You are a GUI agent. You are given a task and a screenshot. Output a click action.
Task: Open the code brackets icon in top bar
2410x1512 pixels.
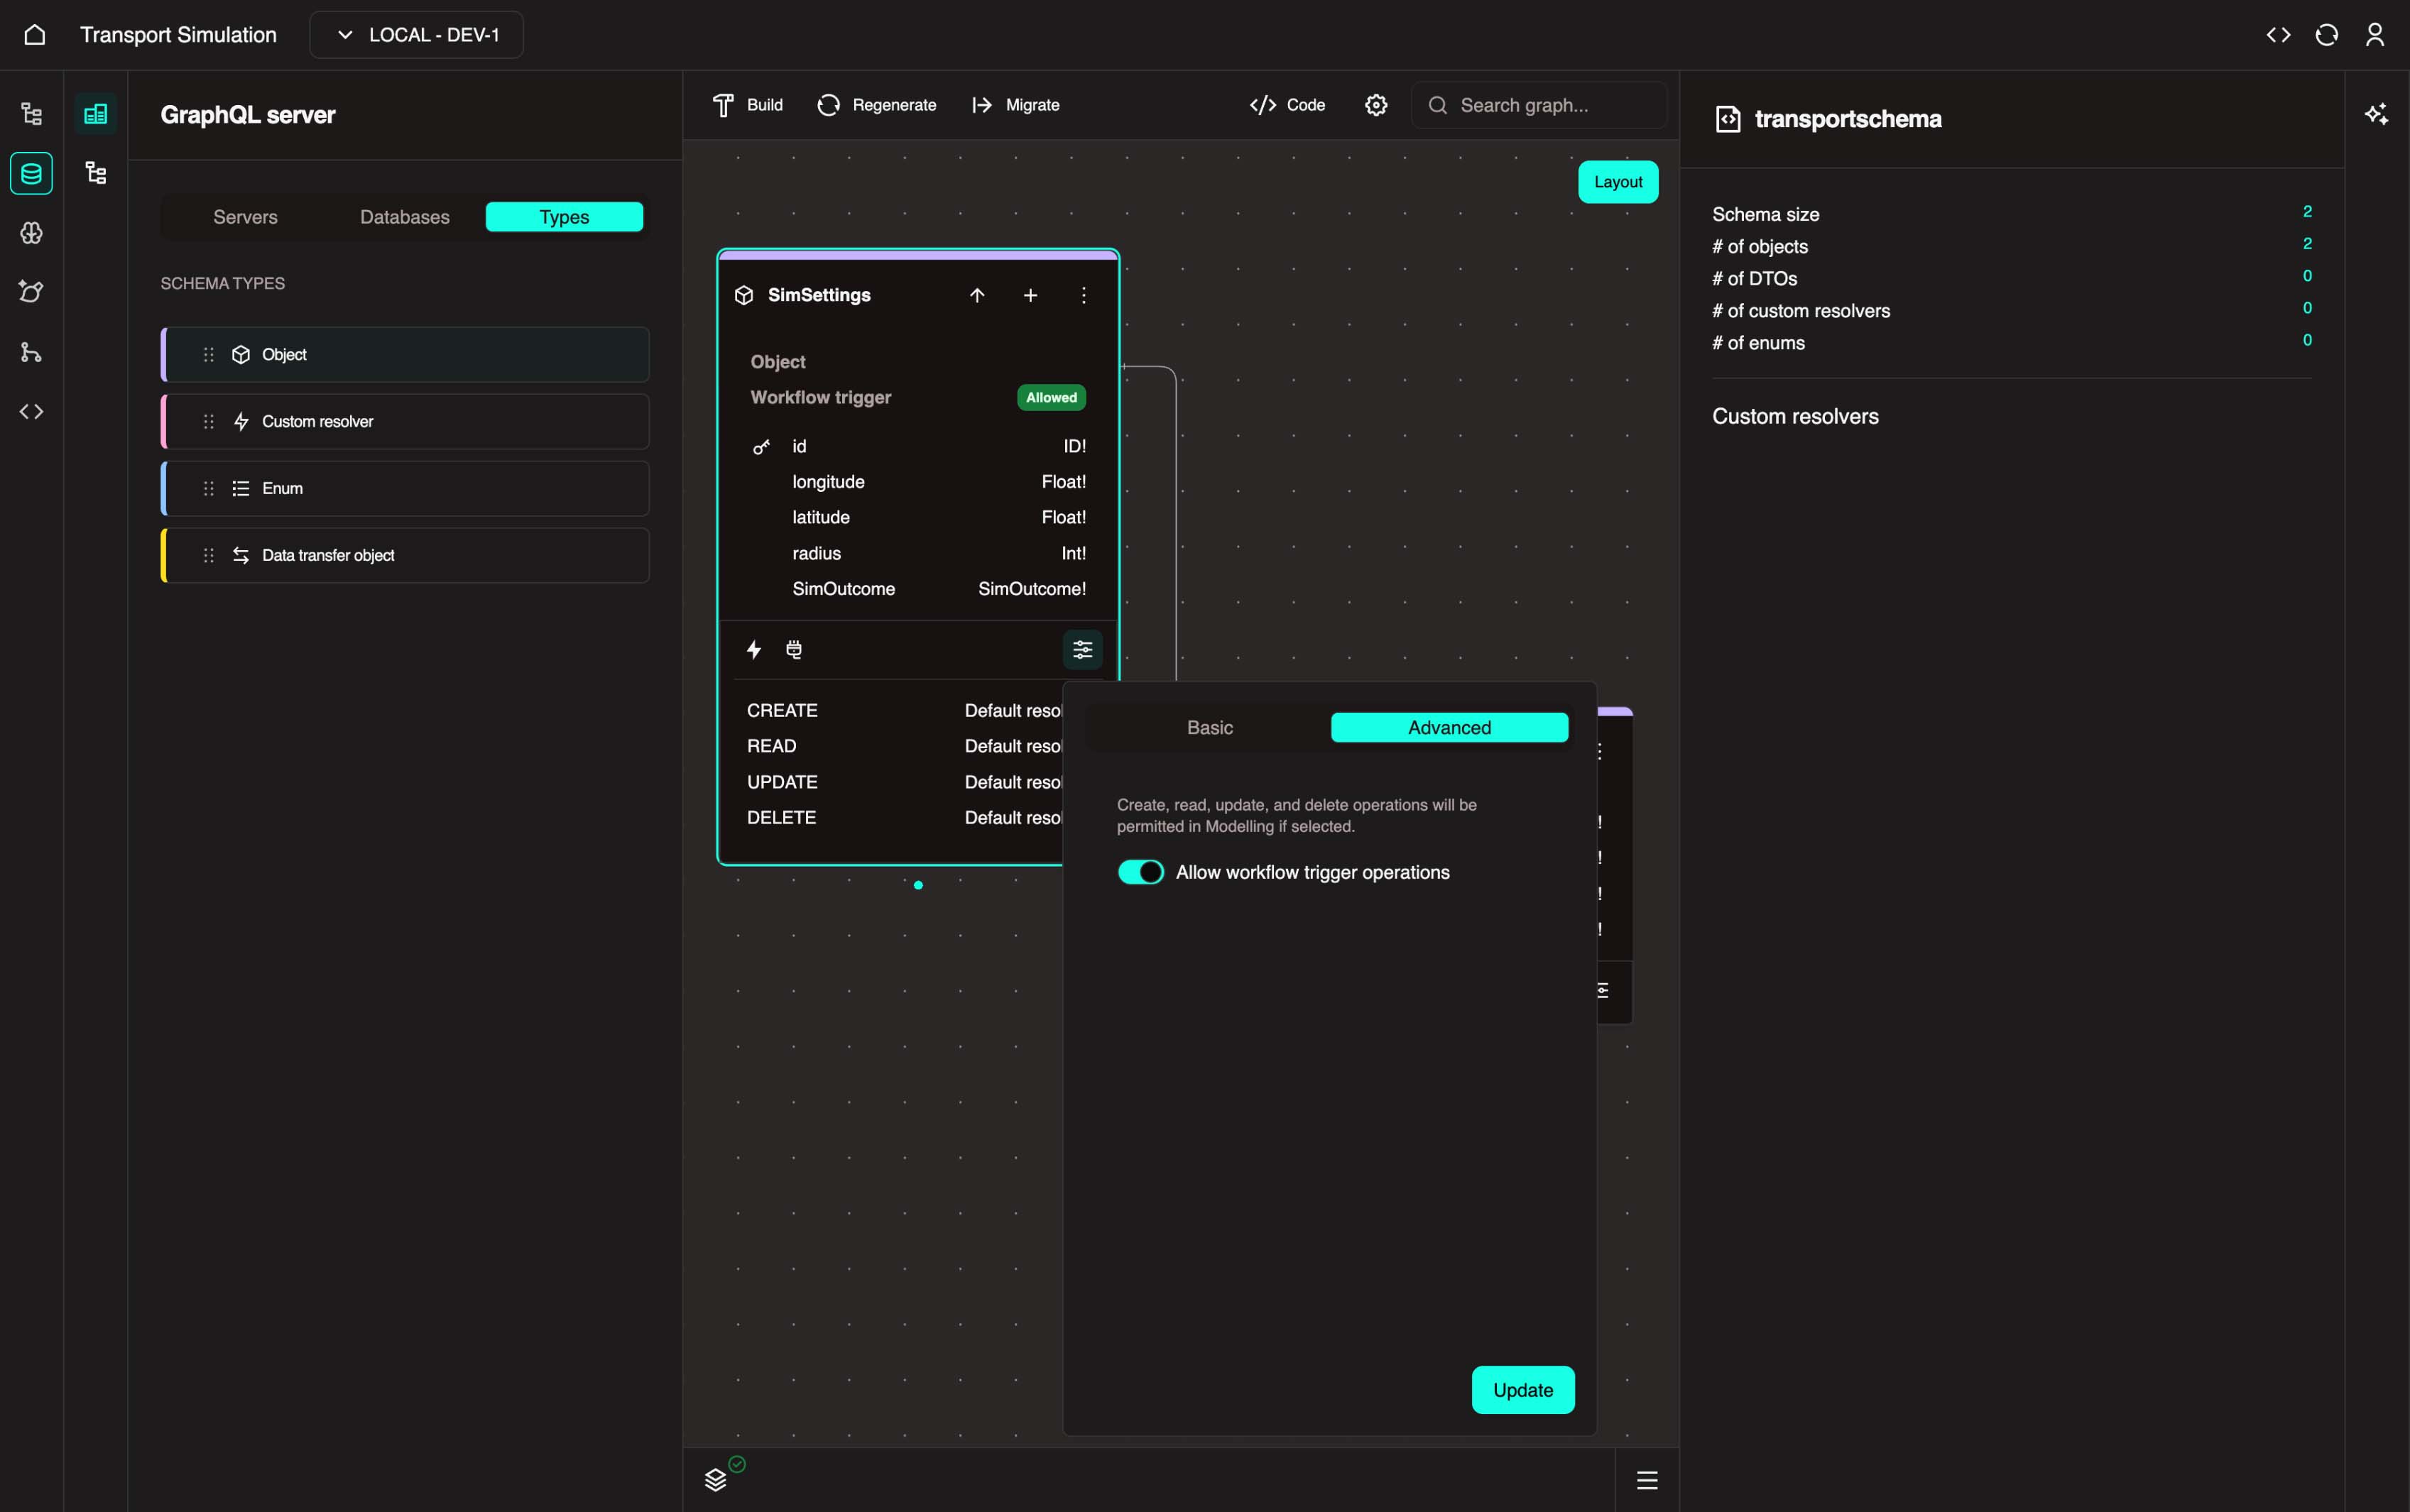pyautogui.click(x=2278, y=35)
